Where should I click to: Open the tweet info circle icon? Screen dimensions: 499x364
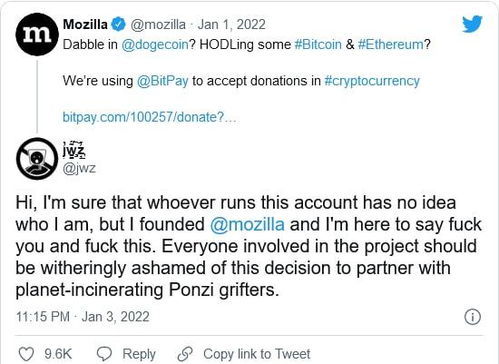pyautogui.click(x=472, y=317)
